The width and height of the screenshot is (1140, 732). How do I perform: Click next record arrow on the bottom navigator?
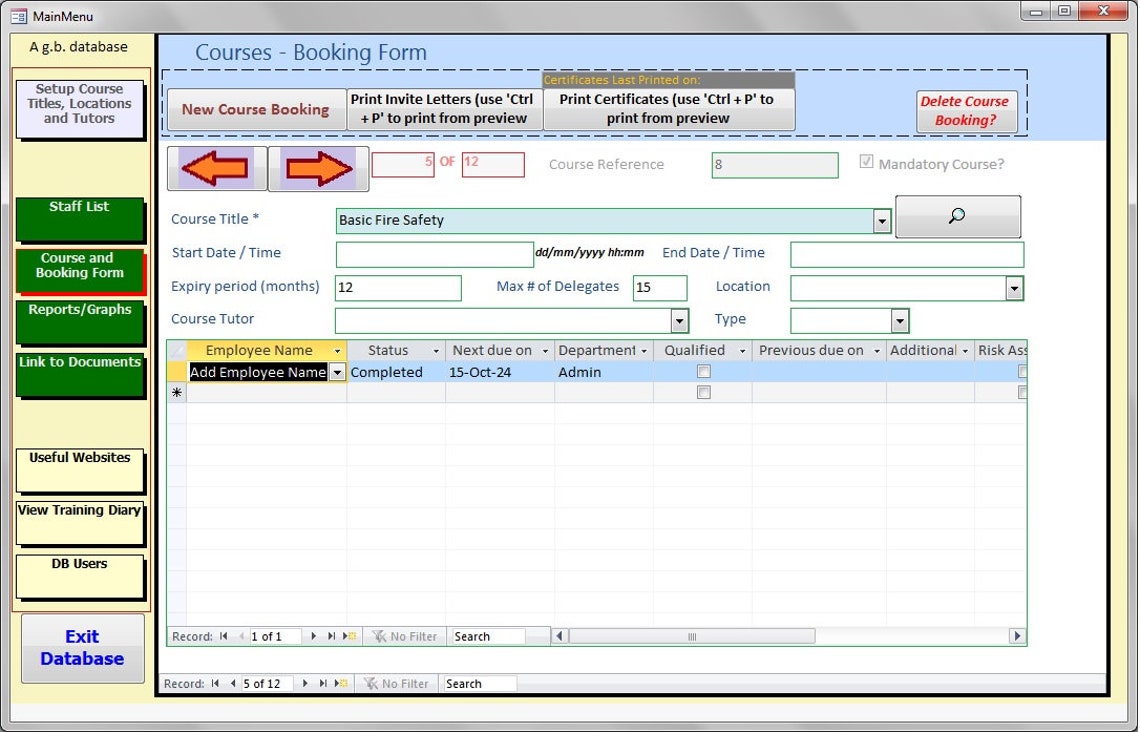[304, 684]
